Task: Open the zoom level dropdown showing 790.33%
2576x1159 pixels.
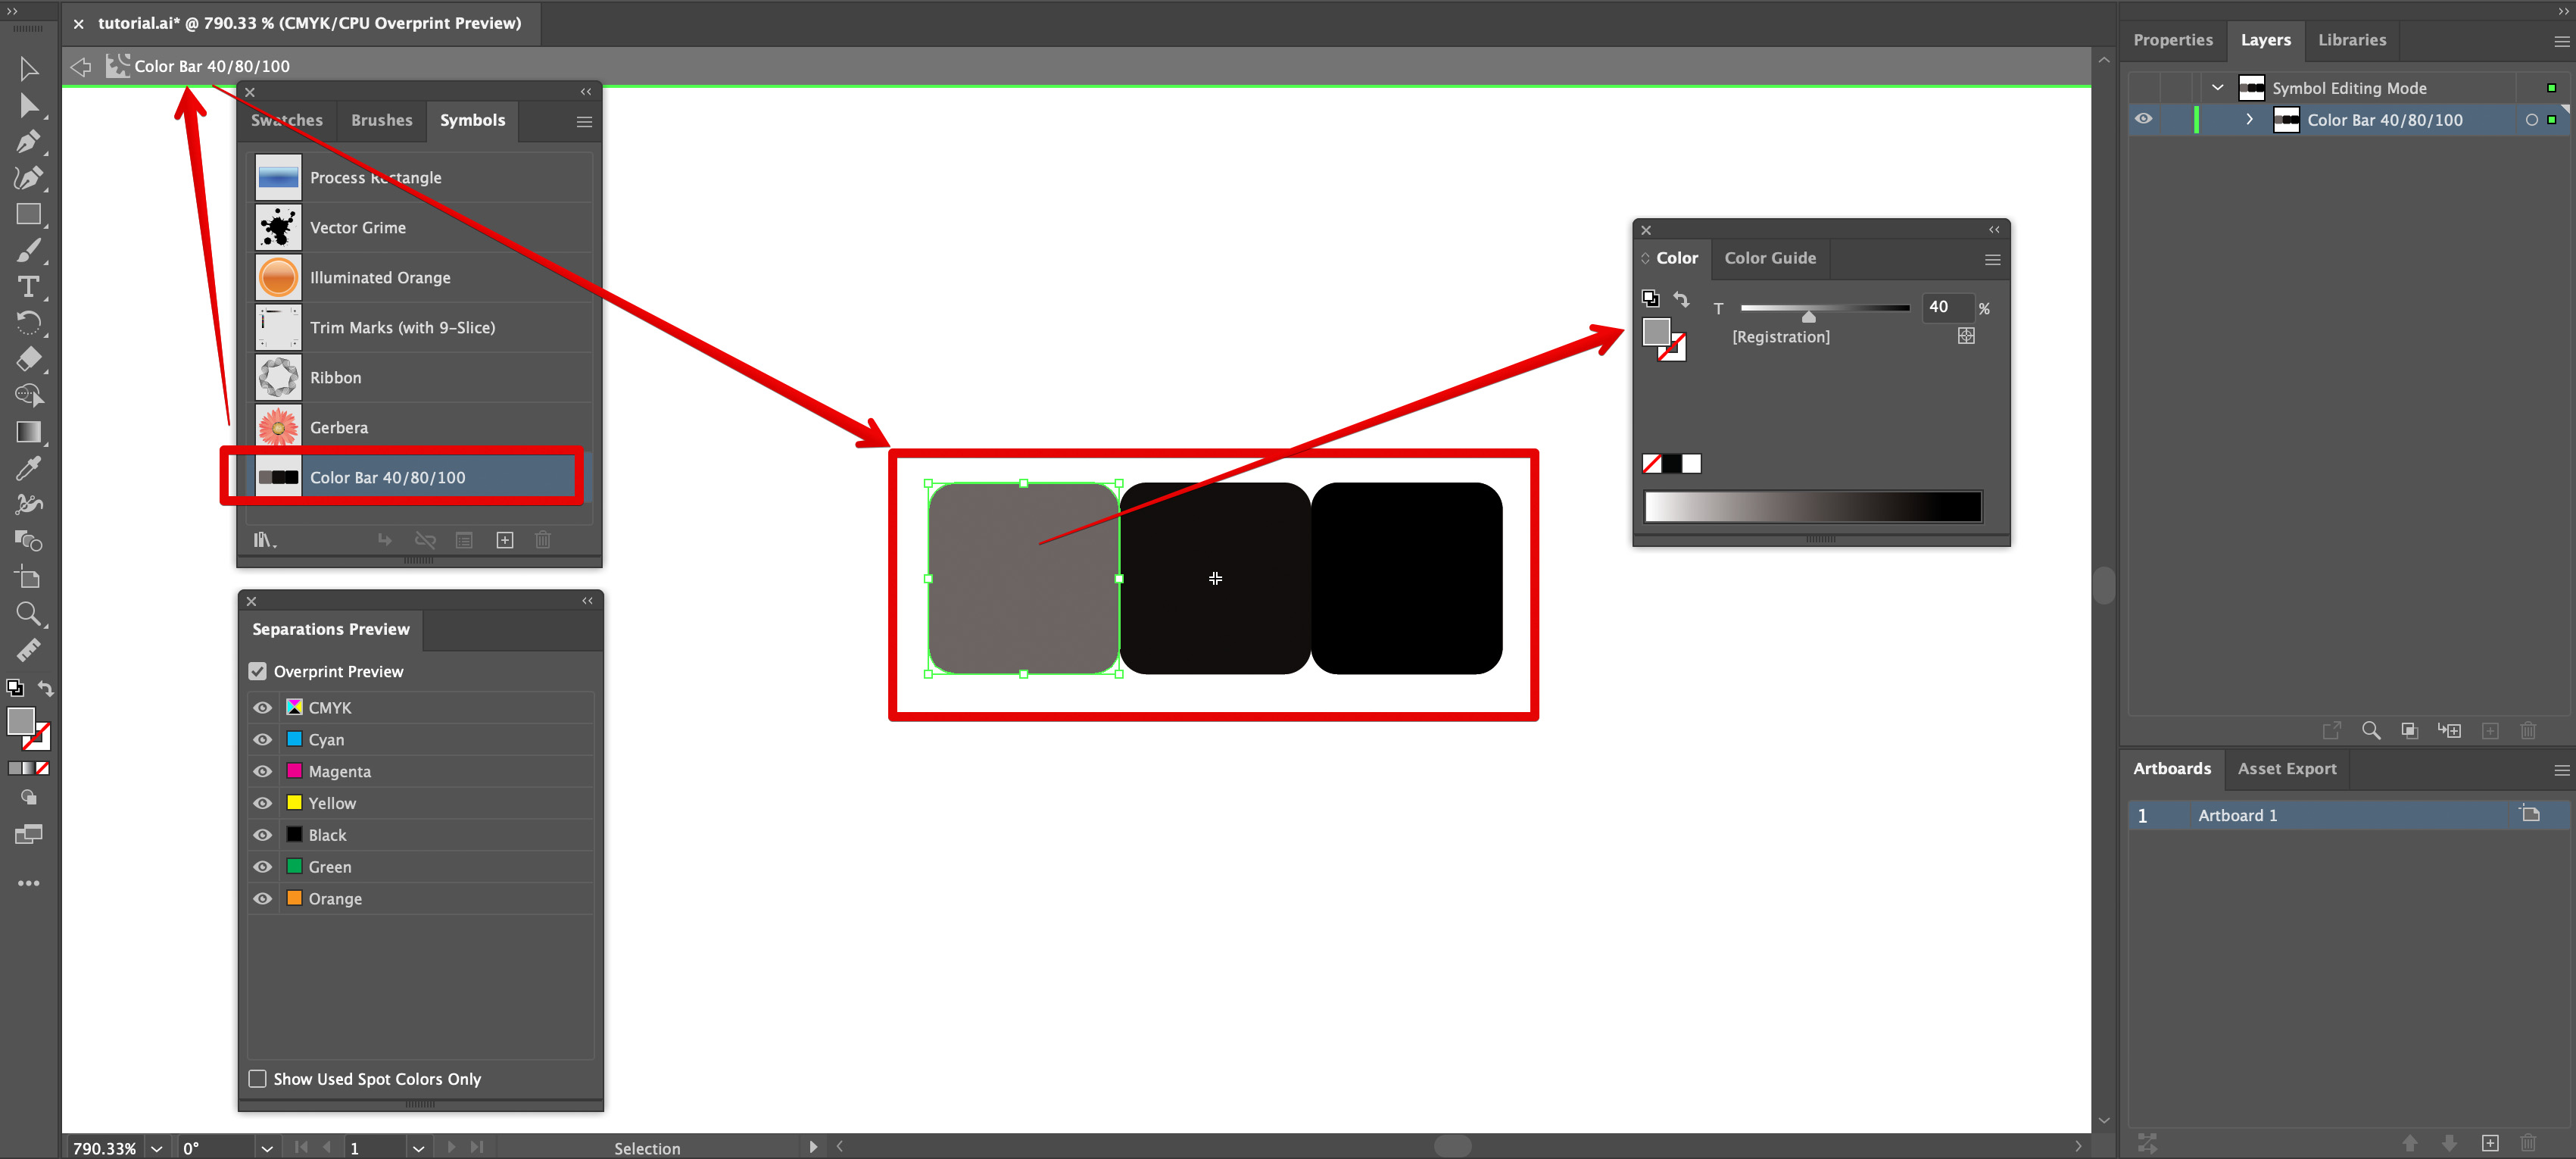Action: 156,1148
